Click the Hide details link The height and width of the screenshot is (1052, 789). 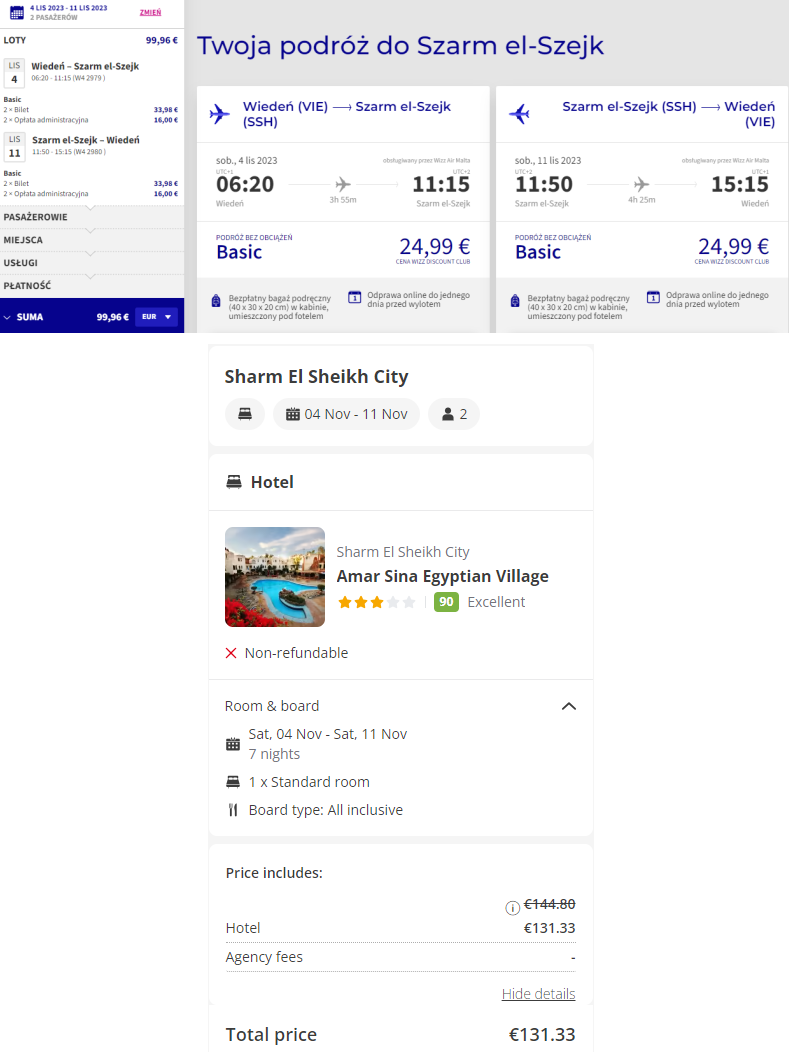(x=538, y=994)
